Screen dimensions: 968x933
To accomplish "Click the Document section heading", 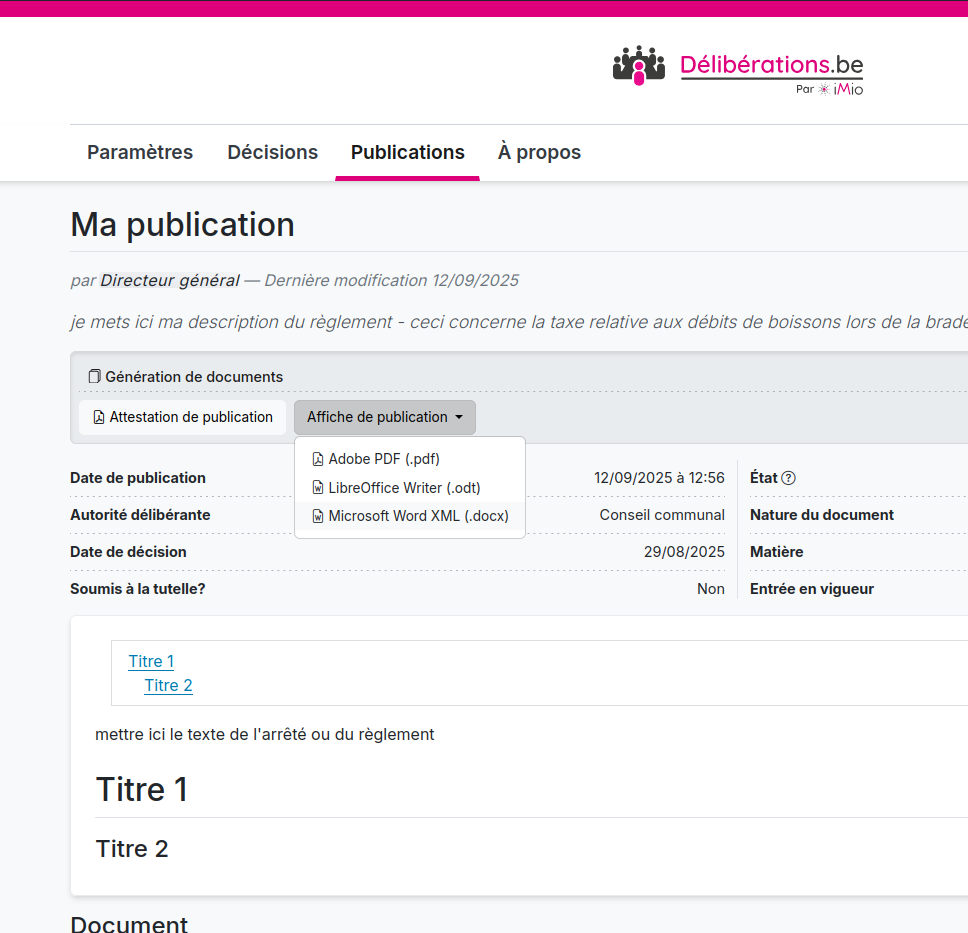I will pos(129,924).
